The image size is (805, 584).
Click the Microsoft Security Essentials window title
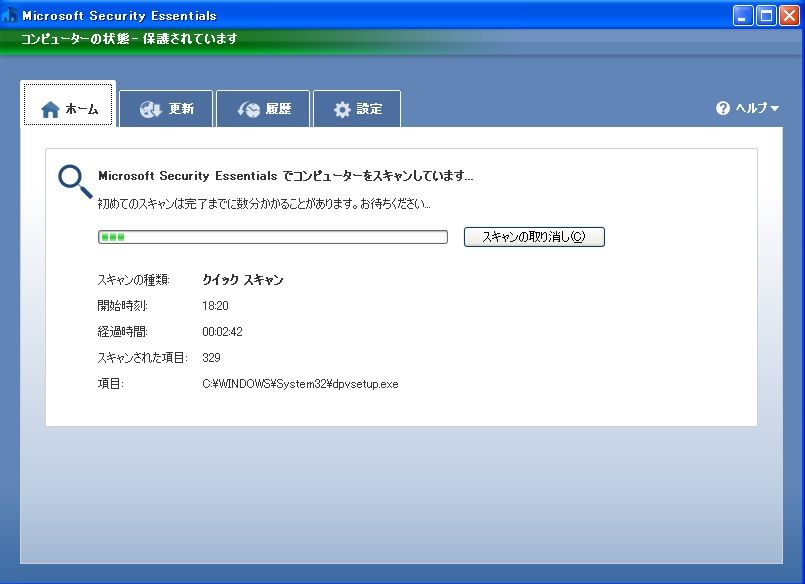119,16
